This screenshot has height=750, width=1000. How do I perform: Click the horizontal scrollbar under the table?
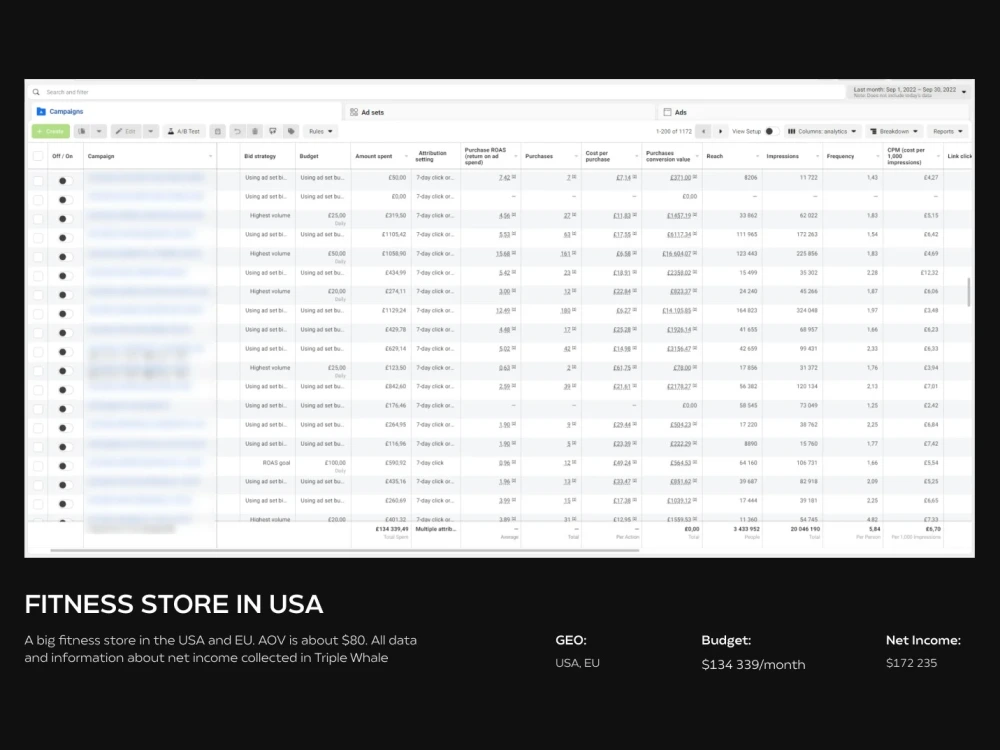tap(344, 550)
